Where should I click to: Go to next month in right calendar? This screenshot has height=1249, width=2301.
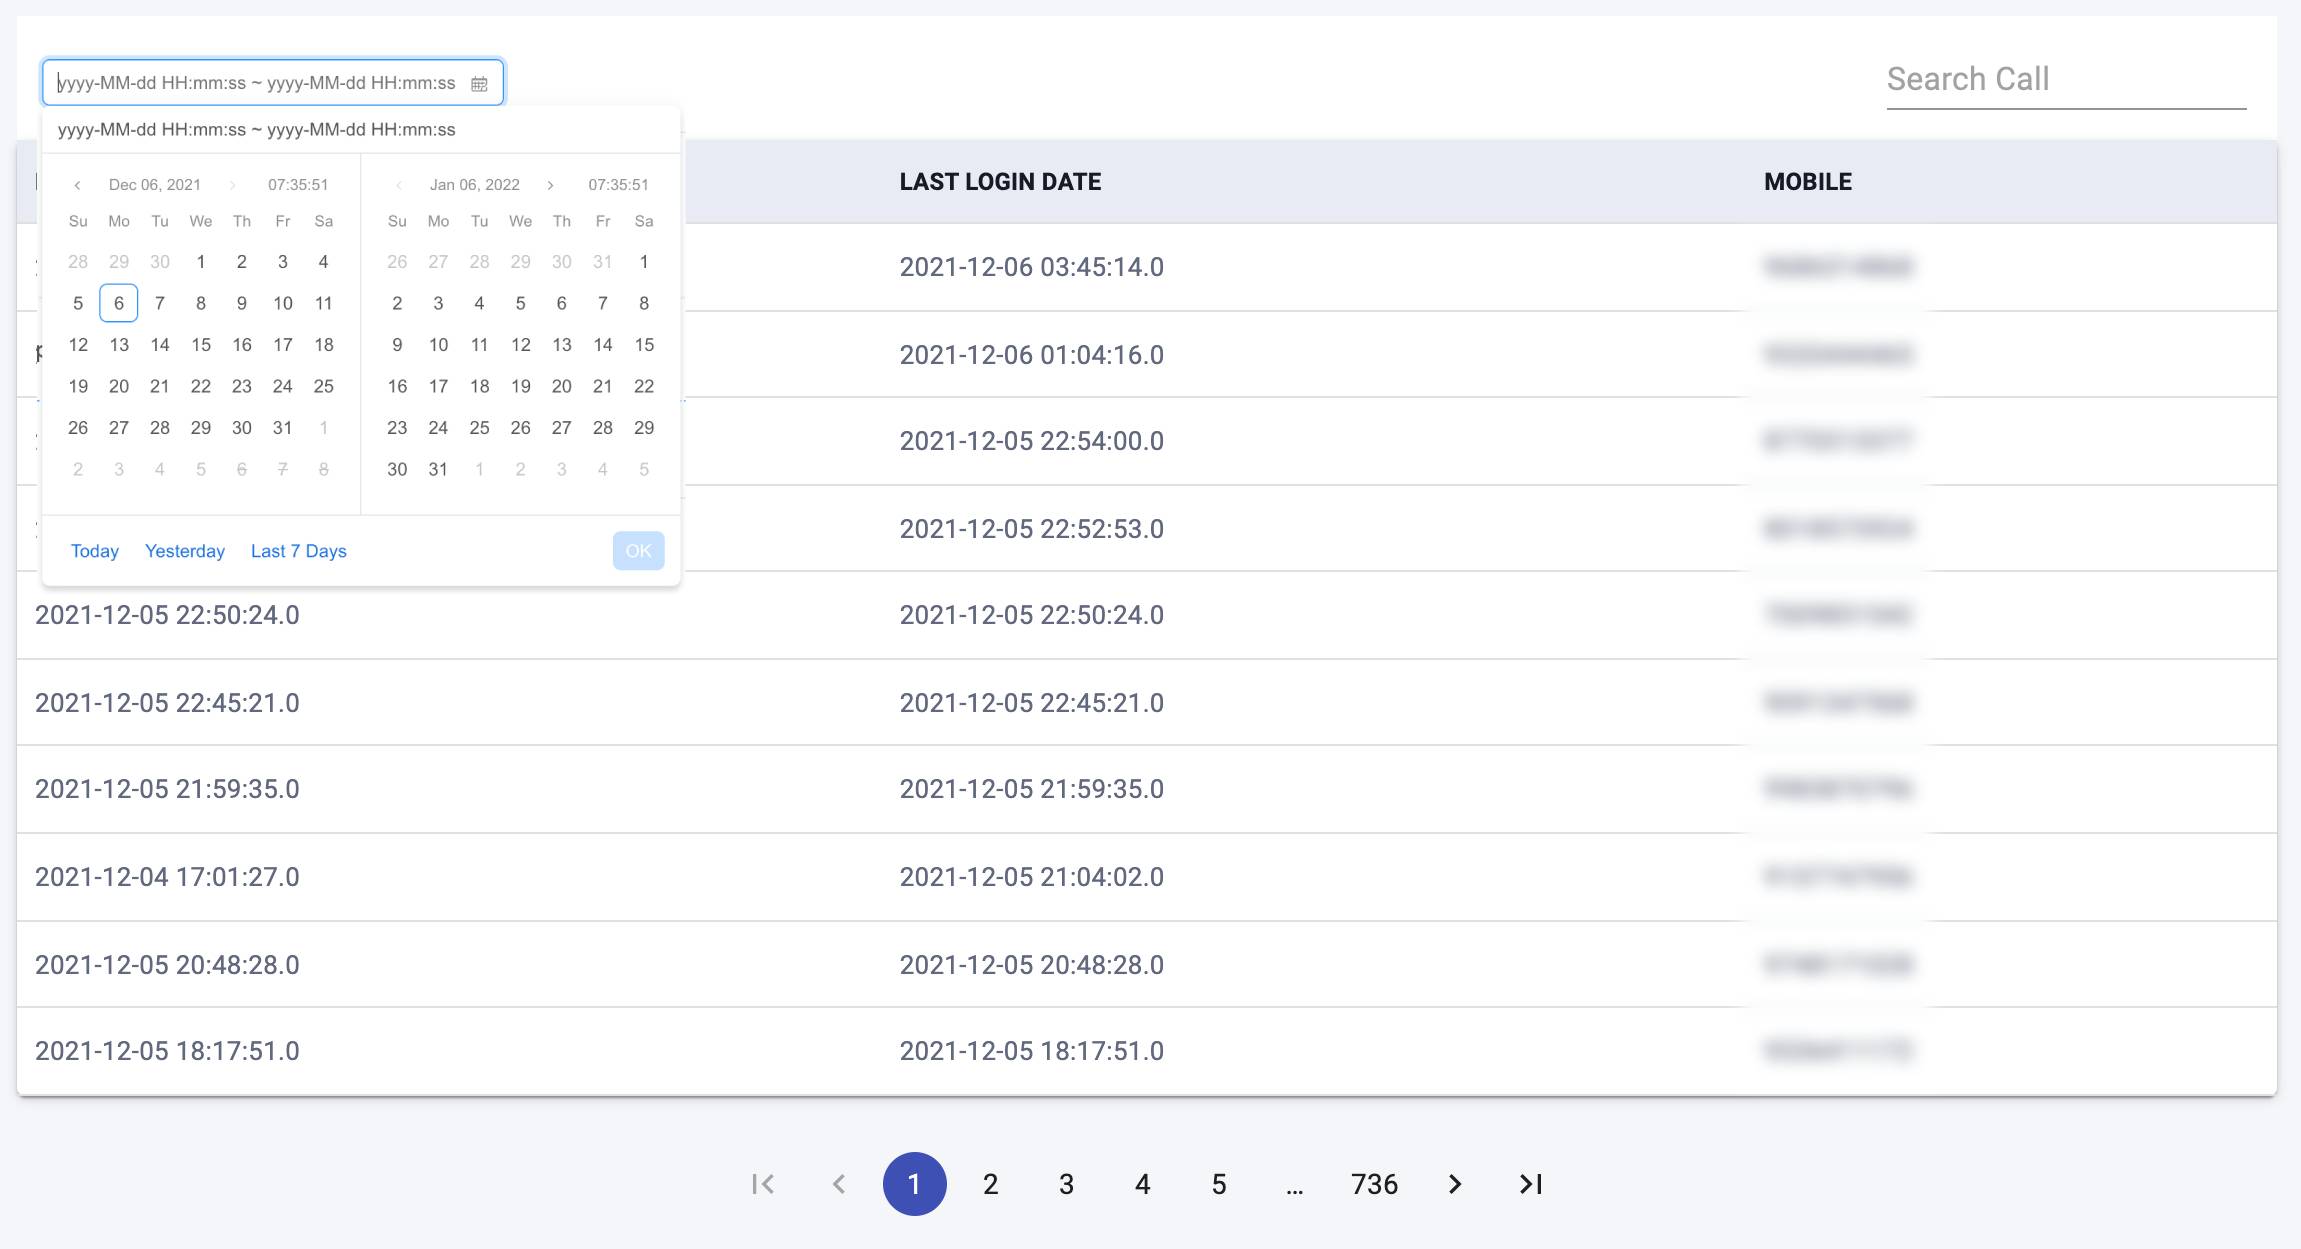550,185
